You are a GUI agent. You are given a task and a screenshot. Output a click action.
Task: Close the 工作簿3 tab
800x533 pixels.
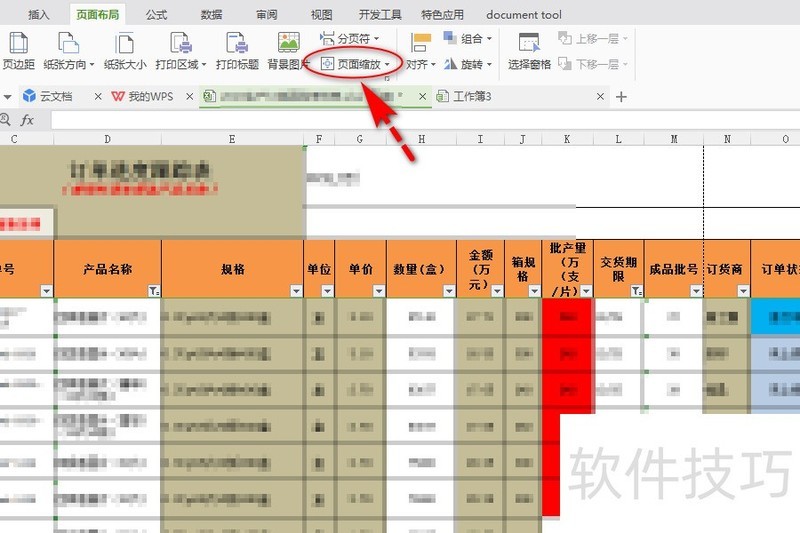point(601,96)
